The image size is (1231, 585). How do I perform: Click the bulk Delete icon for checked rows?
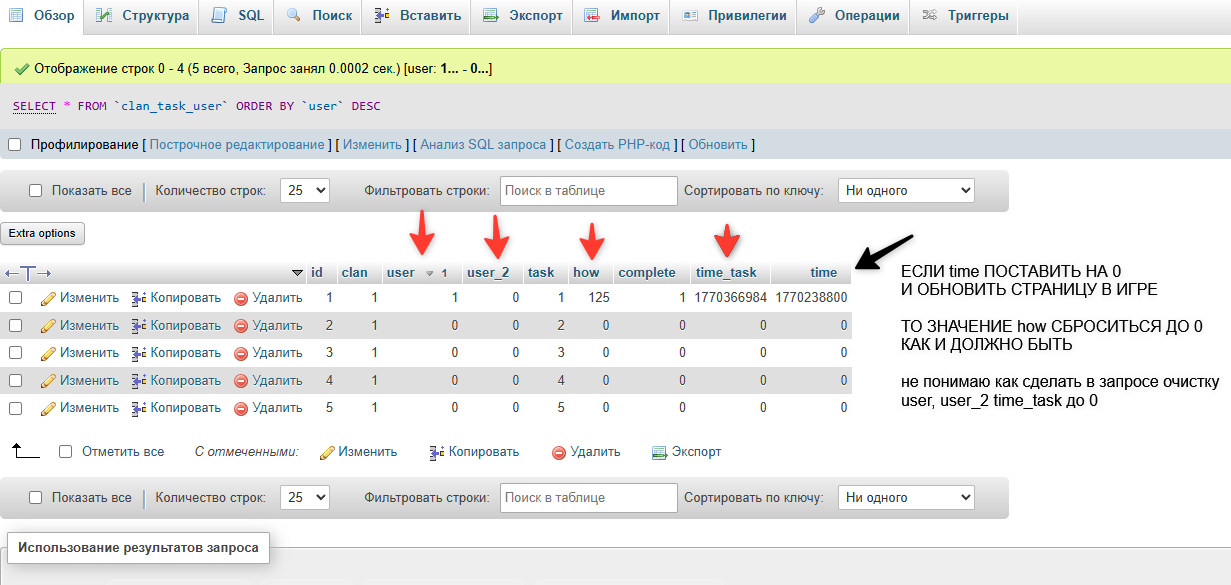point(559,452)
